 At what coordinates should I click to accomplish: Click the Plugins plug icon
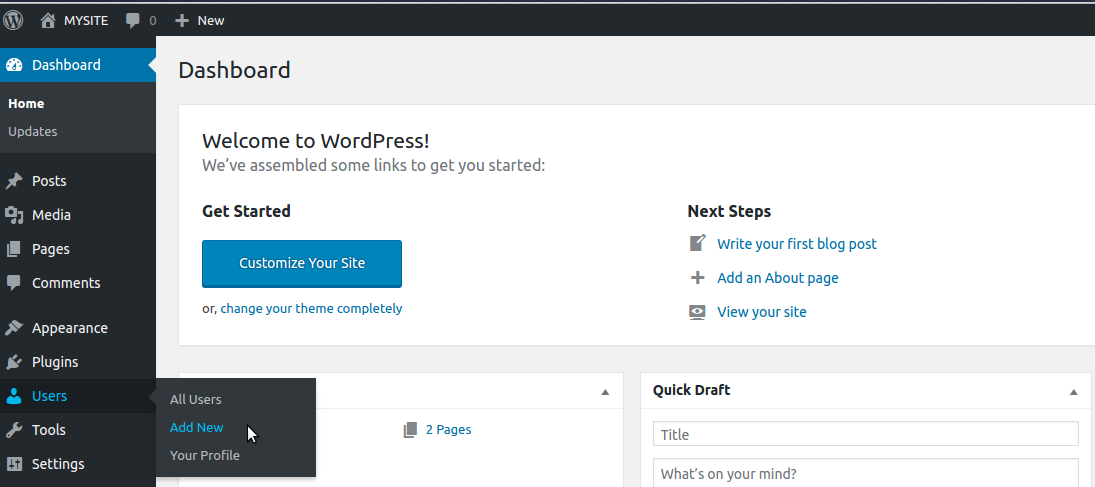(x=14, y=362)
